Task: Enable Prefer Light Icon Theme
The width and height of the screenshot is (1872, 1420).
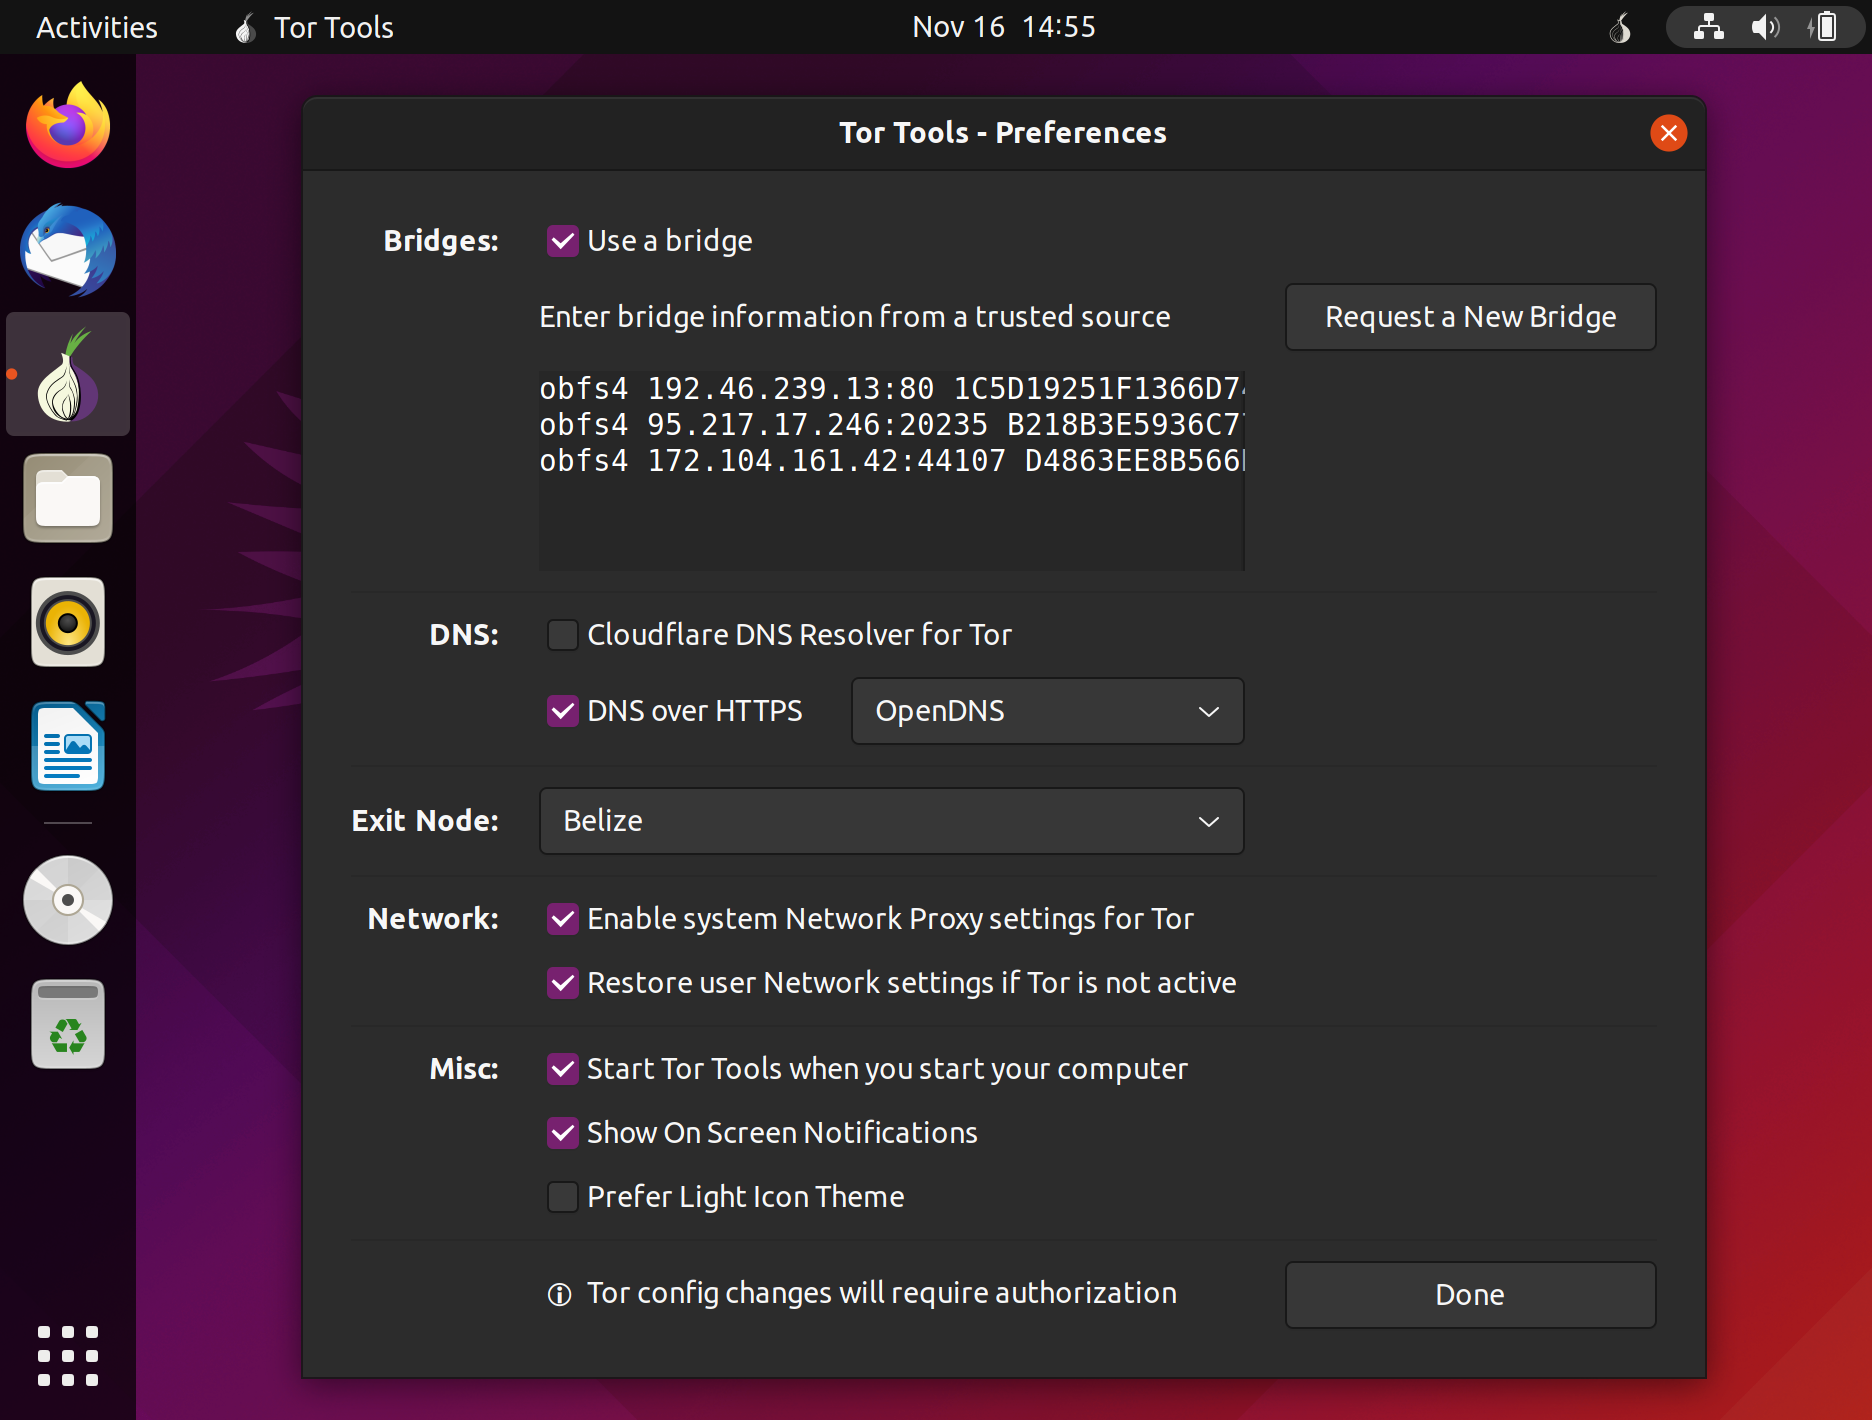Action: 563,1197
